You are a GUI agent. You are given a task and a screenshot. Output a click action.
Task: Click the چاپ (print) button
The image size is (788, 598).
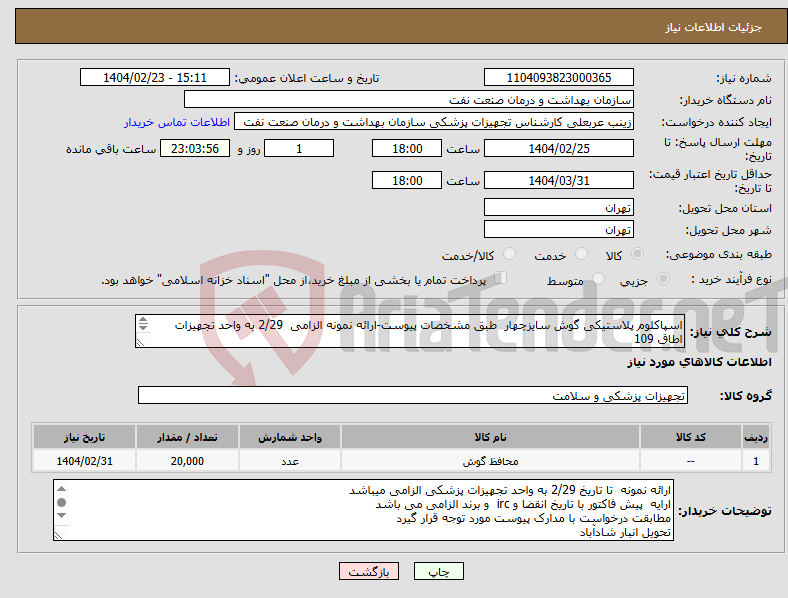tap(438, 571)
